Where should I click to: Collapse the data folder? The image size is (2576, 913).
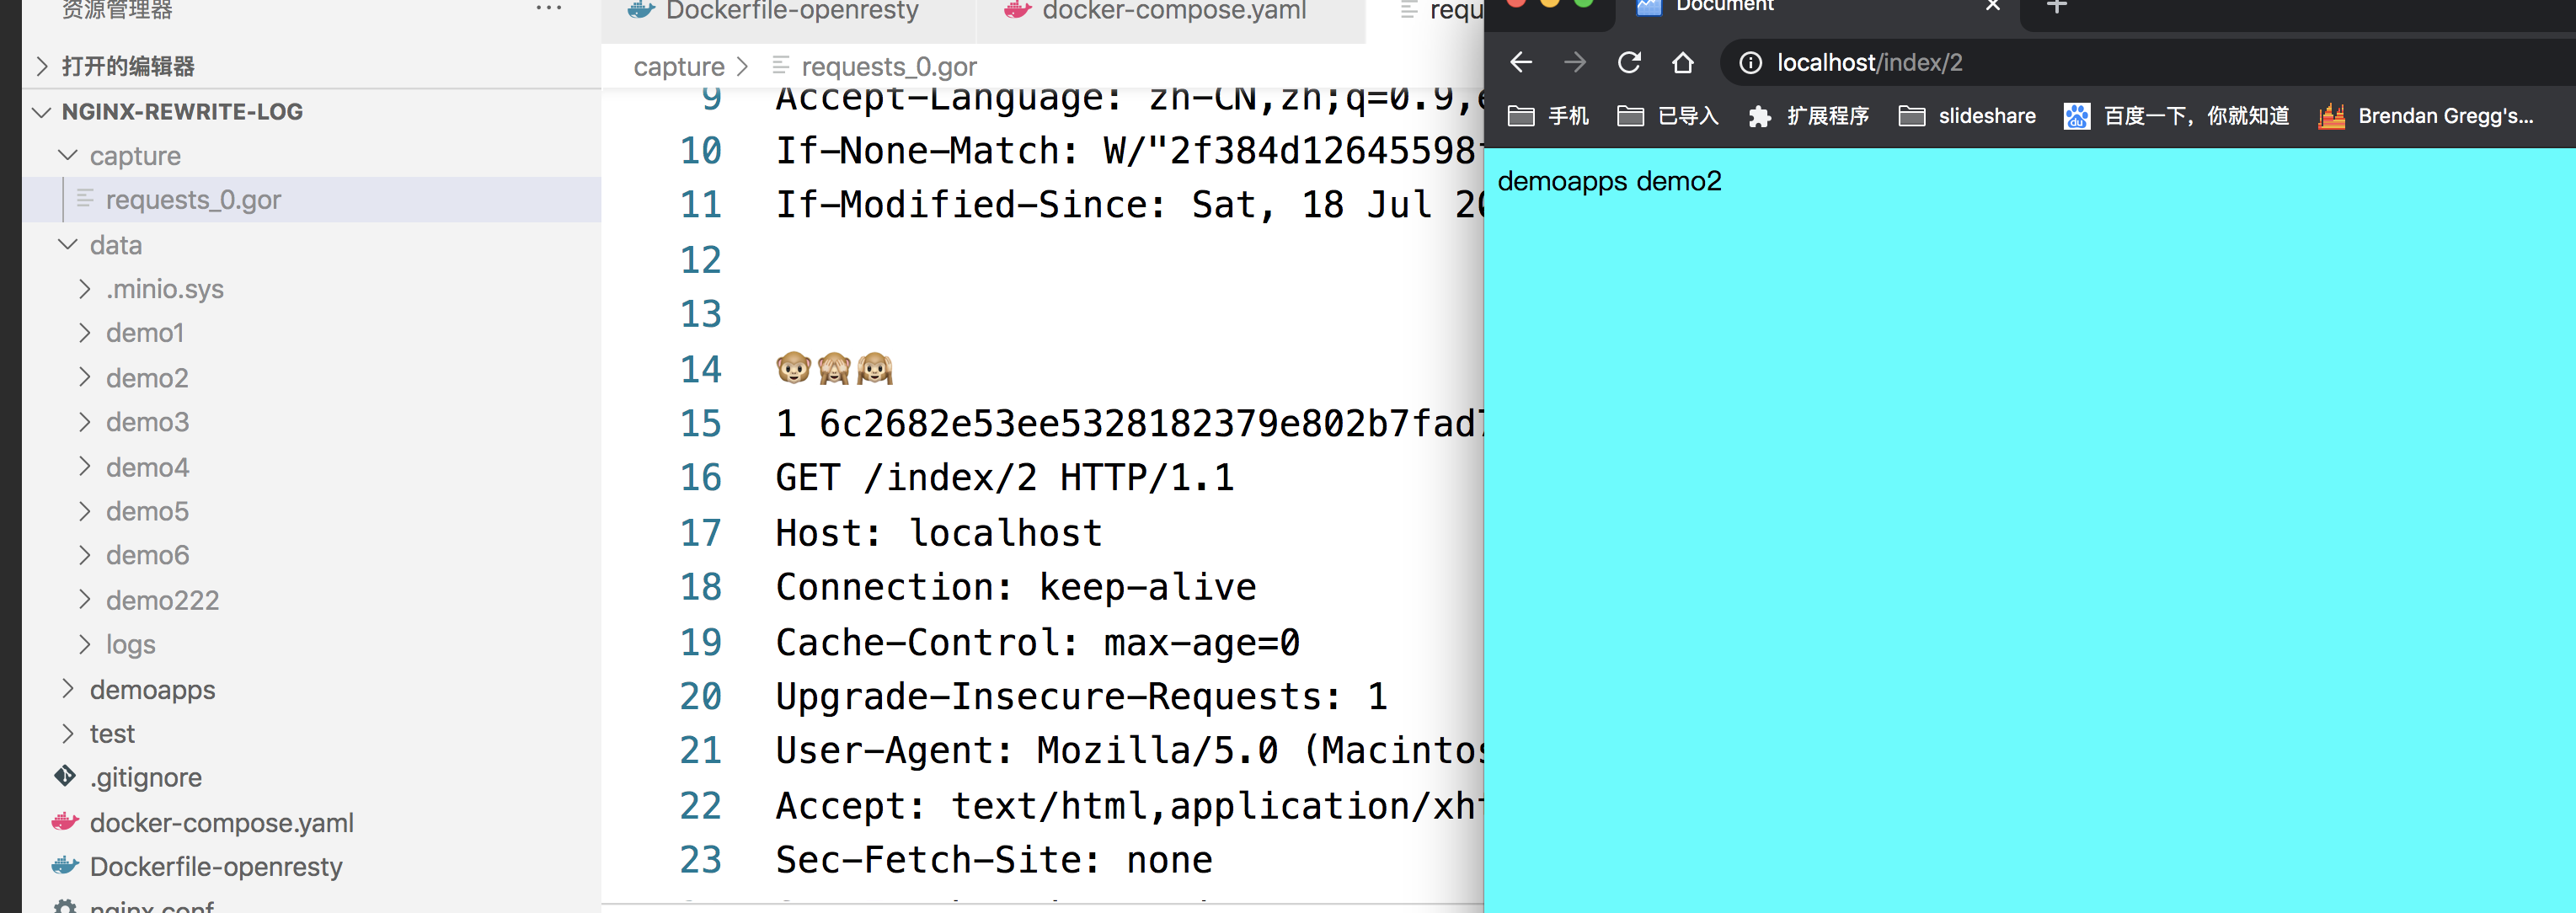(x=68, y=245)
